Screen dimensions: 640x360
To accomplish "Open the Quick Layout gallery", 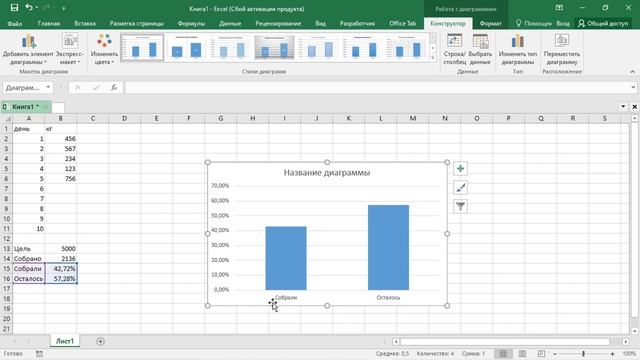I will pos(70,49).
